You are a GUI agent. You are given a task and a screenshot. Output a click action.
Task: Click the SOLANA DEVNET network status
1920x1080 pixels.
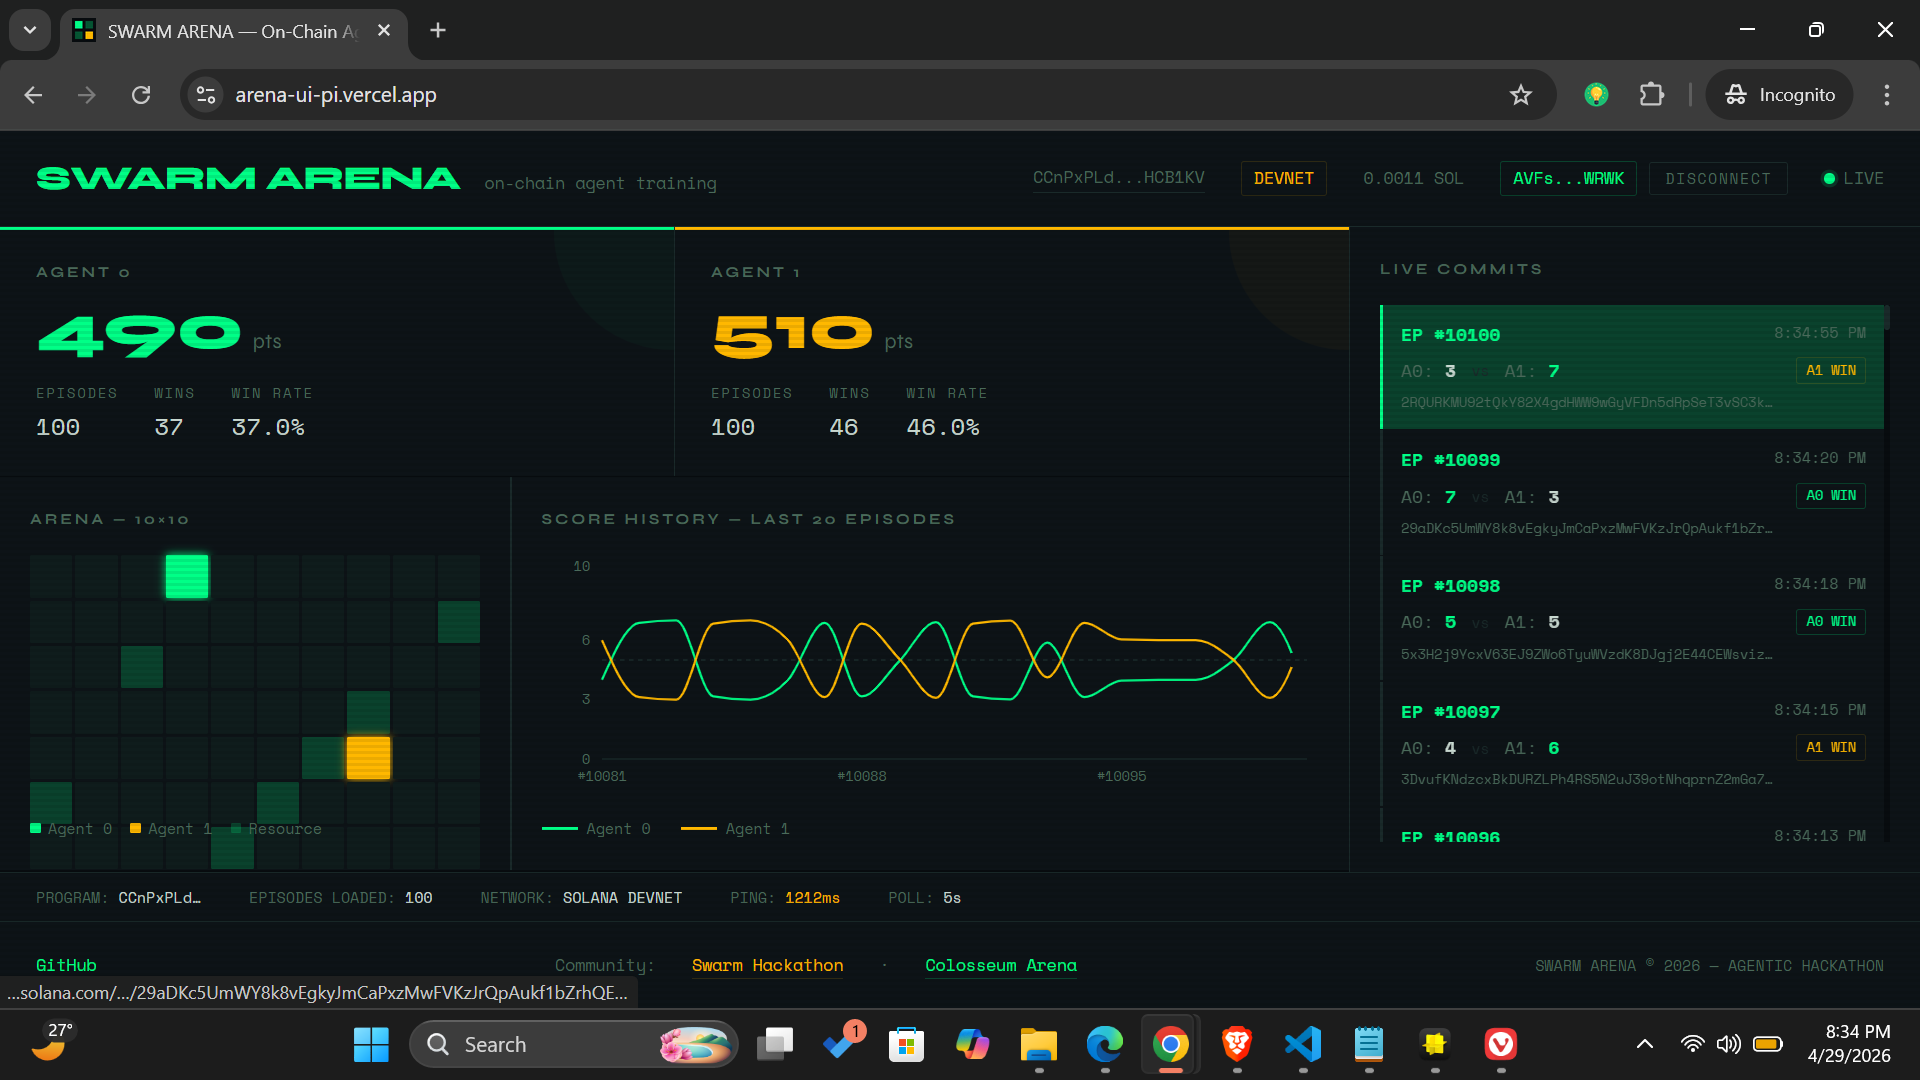coord(622,898)
